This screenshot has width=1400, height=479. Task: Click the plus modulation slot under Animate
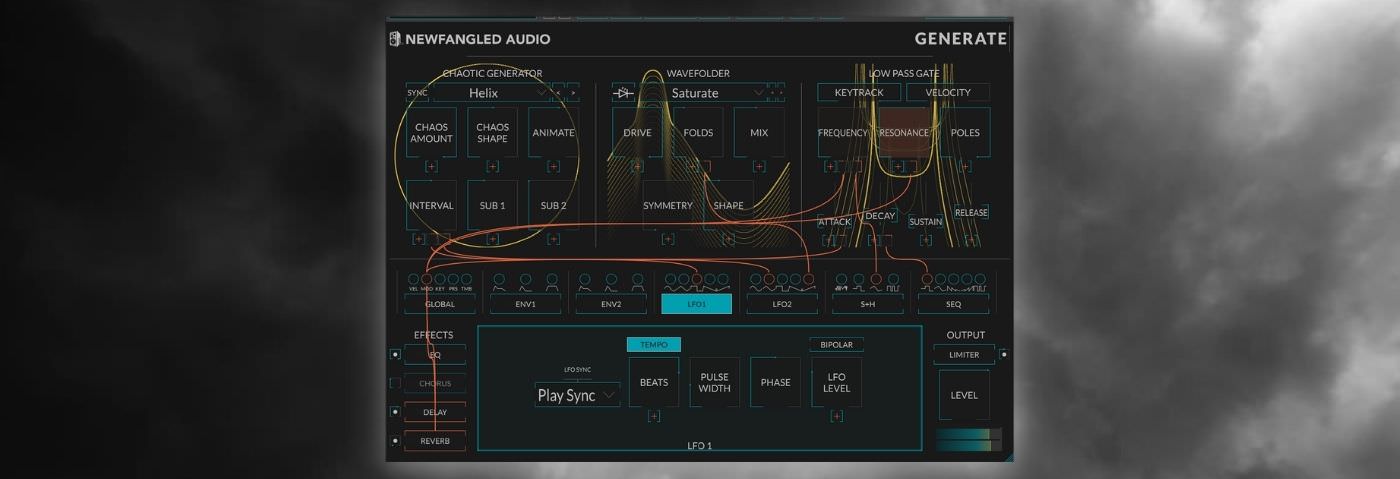553,166
